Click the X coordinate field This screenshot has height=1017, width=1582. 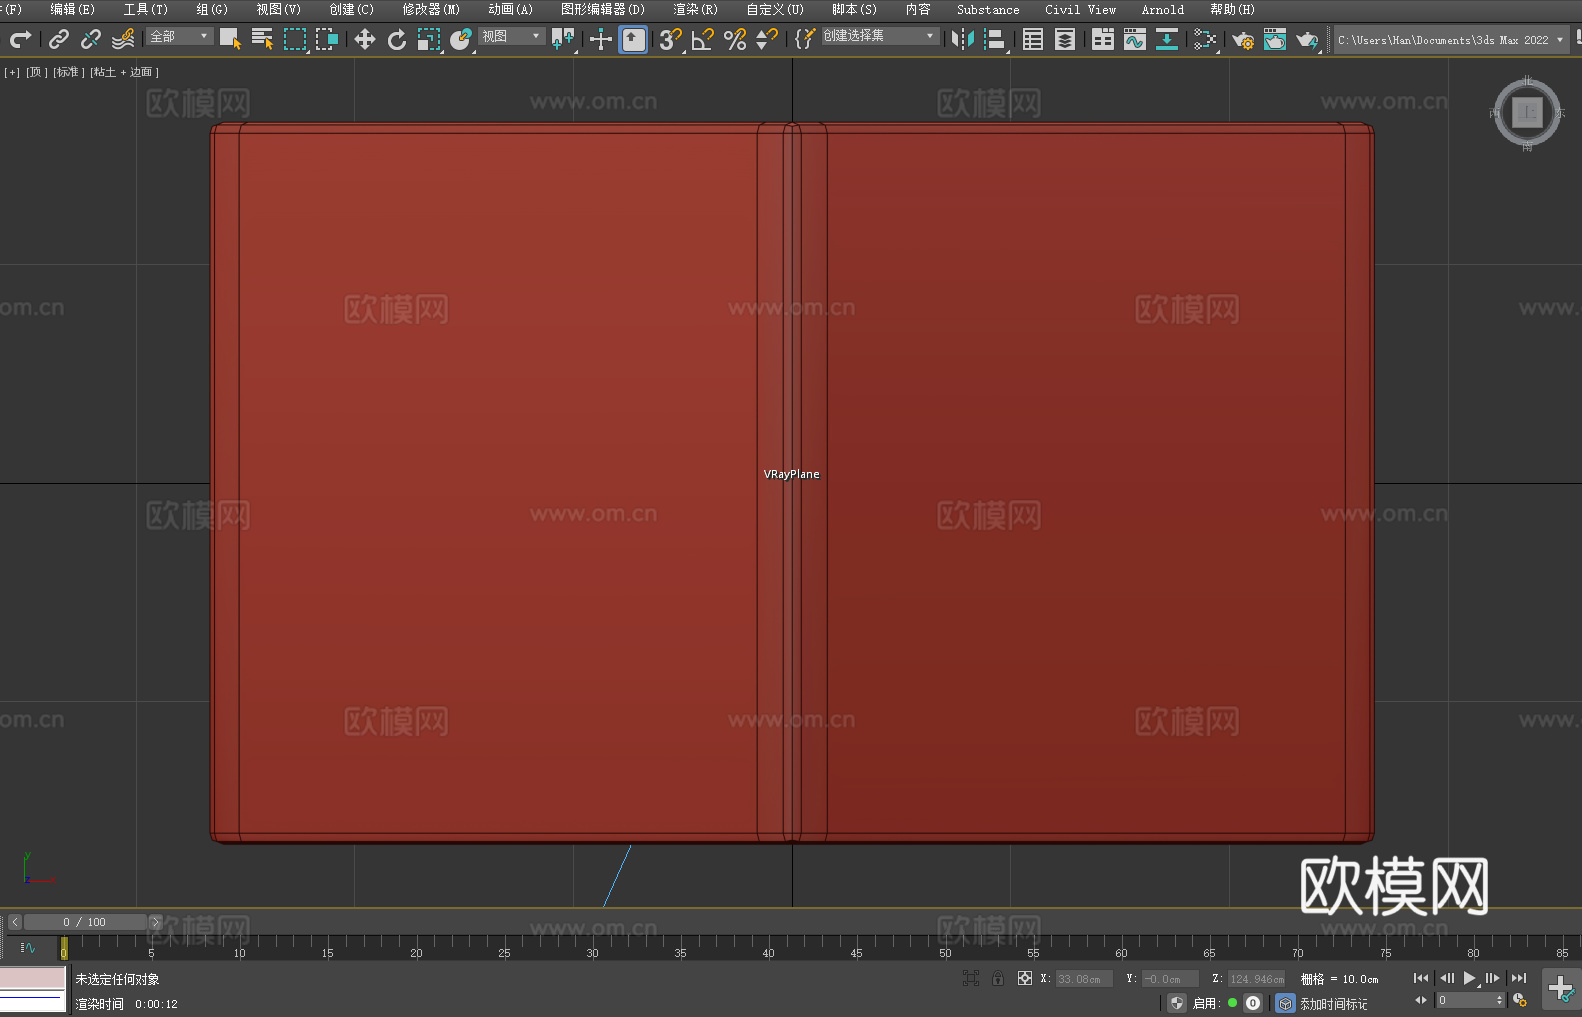click(x=1084, y=979)
